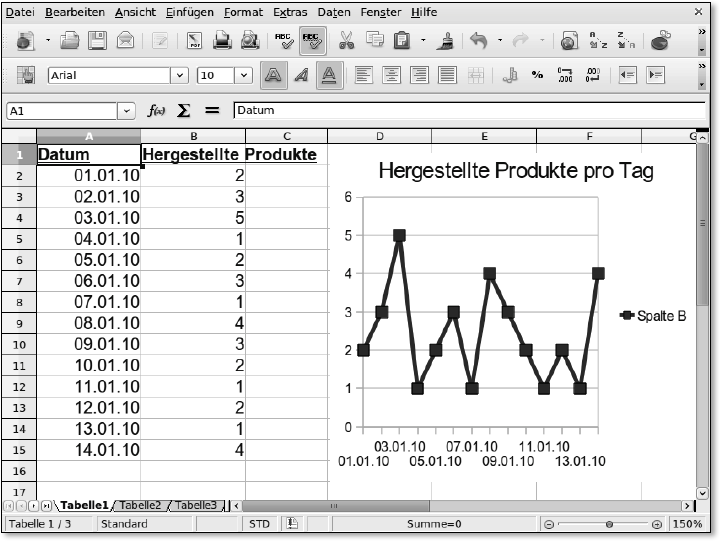721x541 pixels.
Task: Click the Sort Ascending icon
Action: click(x=598, y=41)
